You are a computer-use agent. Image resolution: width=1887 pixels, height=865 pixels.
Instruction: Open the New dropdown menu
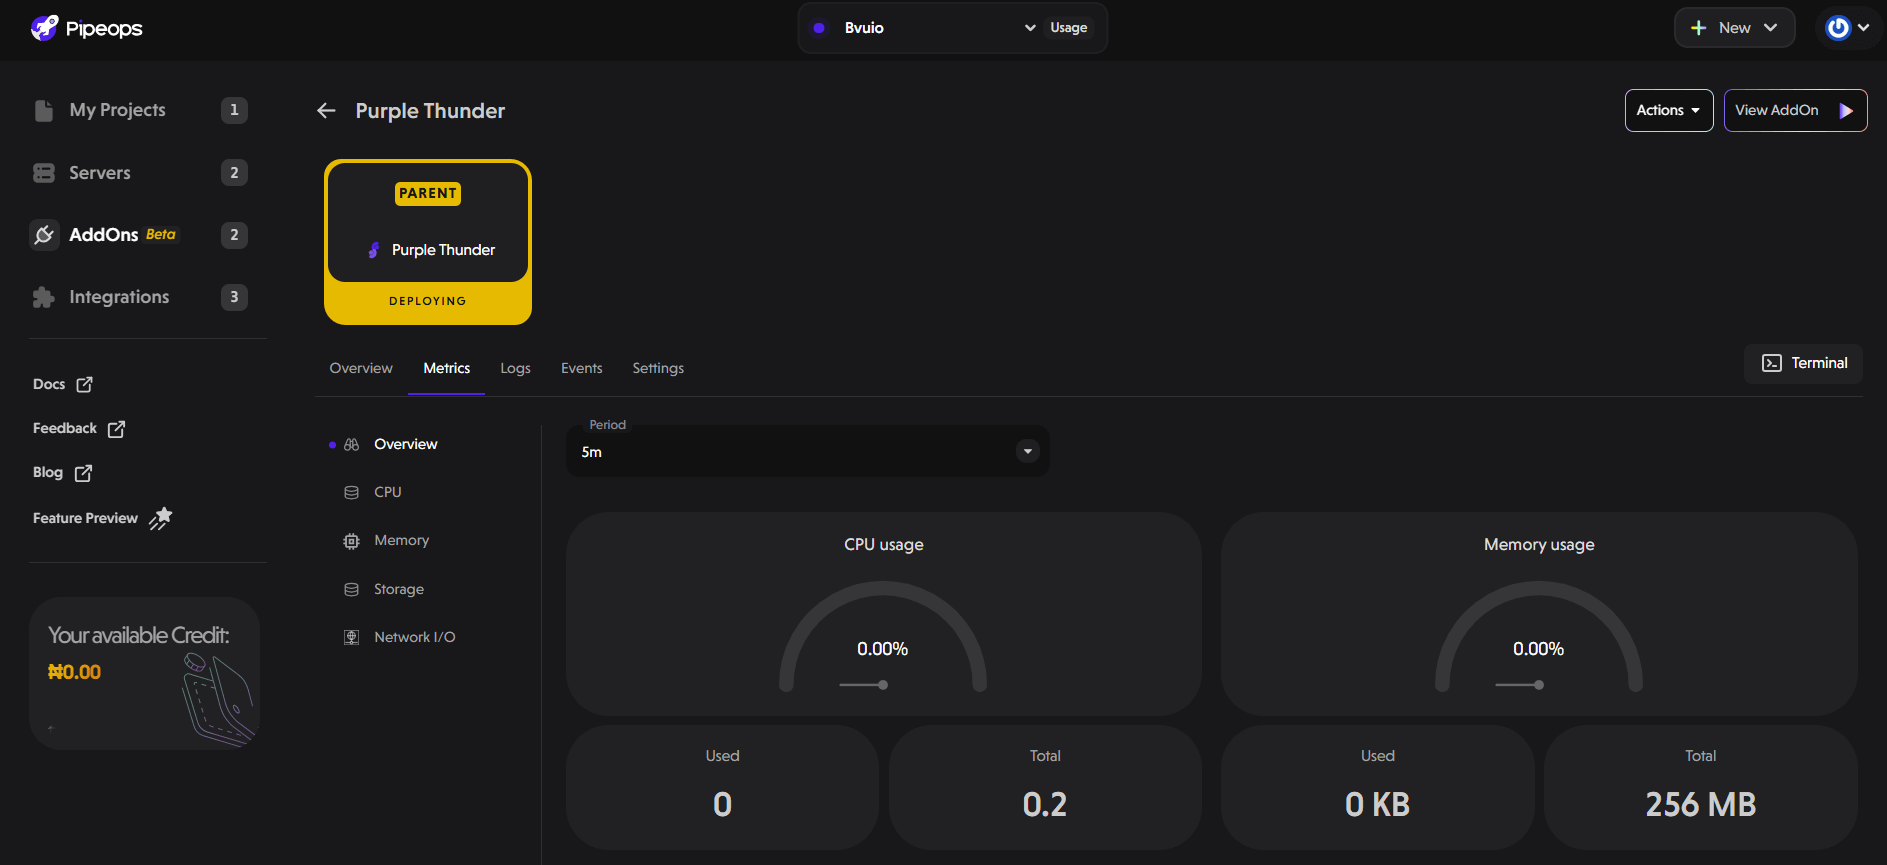pyautogui.click(x=1735, y=28)
